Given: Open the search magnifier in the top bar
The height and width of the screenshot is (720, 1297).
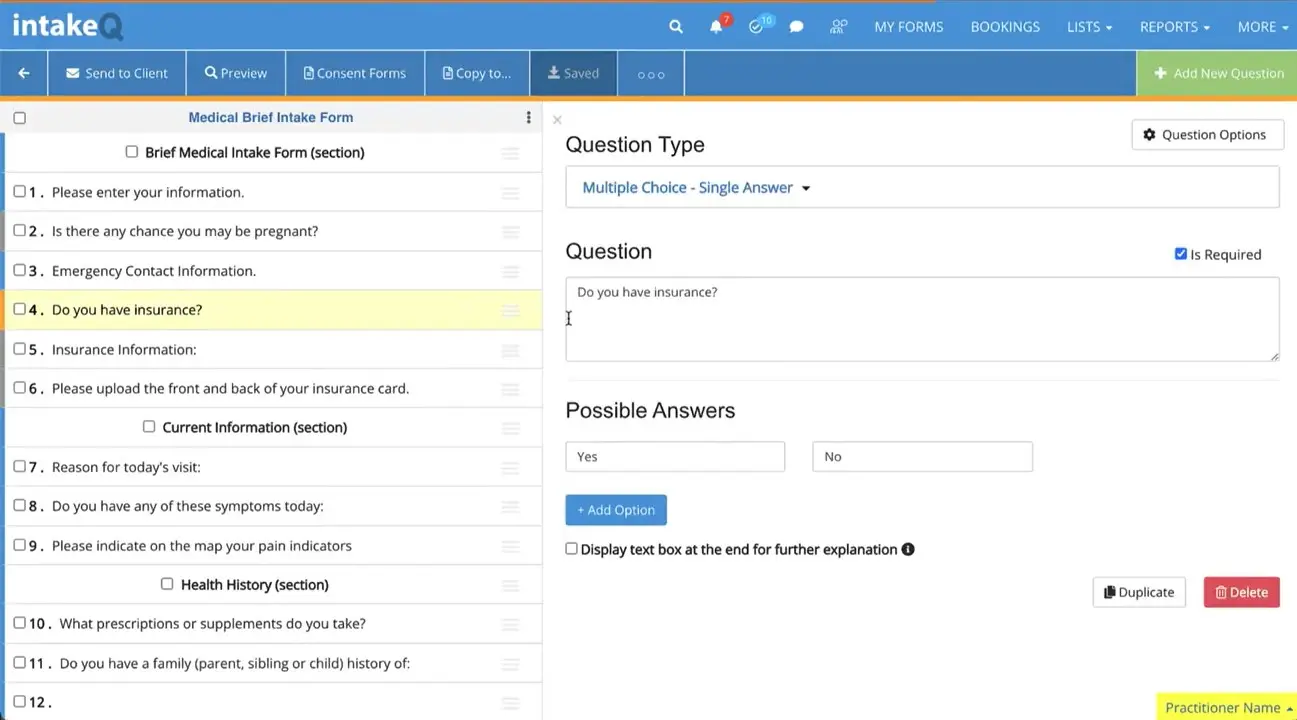Looking at the screenshot, I should click(675, 26).
